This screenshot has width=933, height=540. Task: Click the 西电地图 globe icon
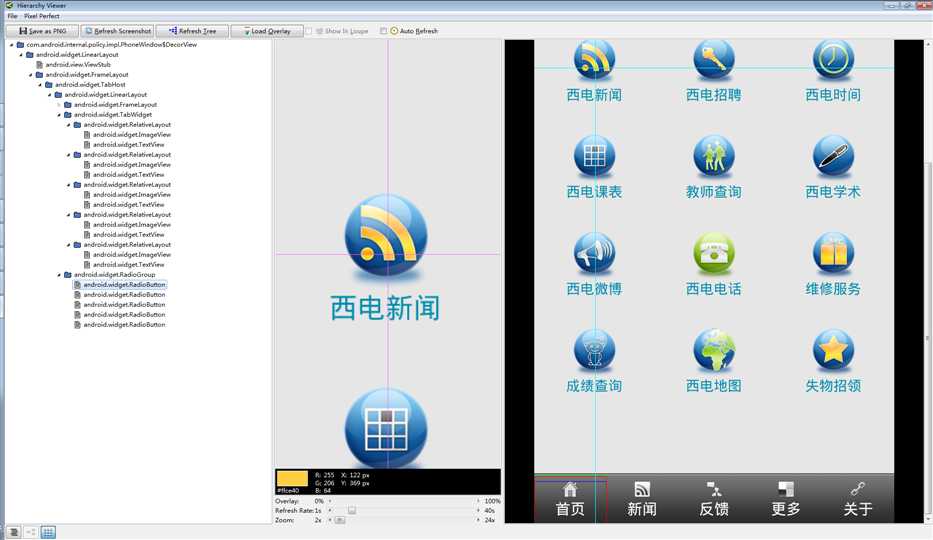pyautogui.click(x=714, y=350)
